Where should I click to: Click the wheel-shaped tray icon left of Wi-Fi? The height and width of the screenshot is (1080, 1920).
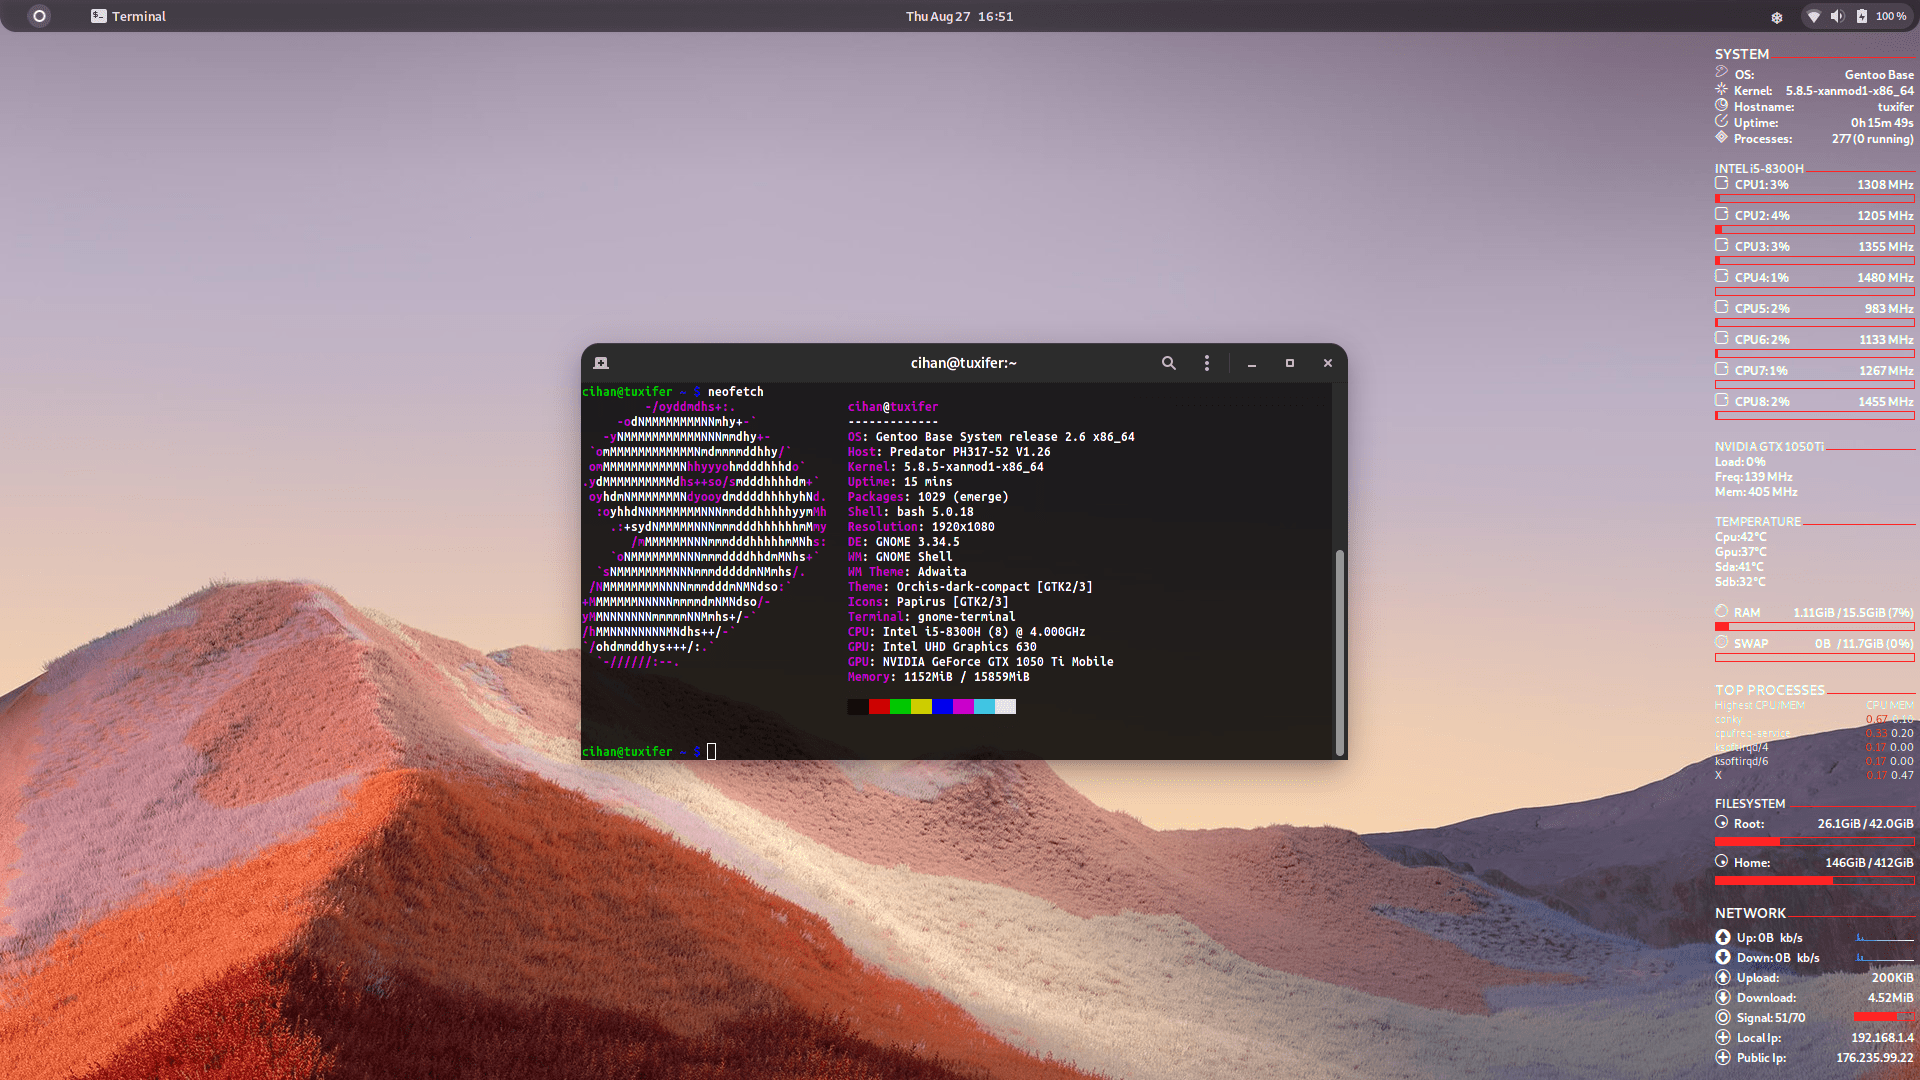1777,17
